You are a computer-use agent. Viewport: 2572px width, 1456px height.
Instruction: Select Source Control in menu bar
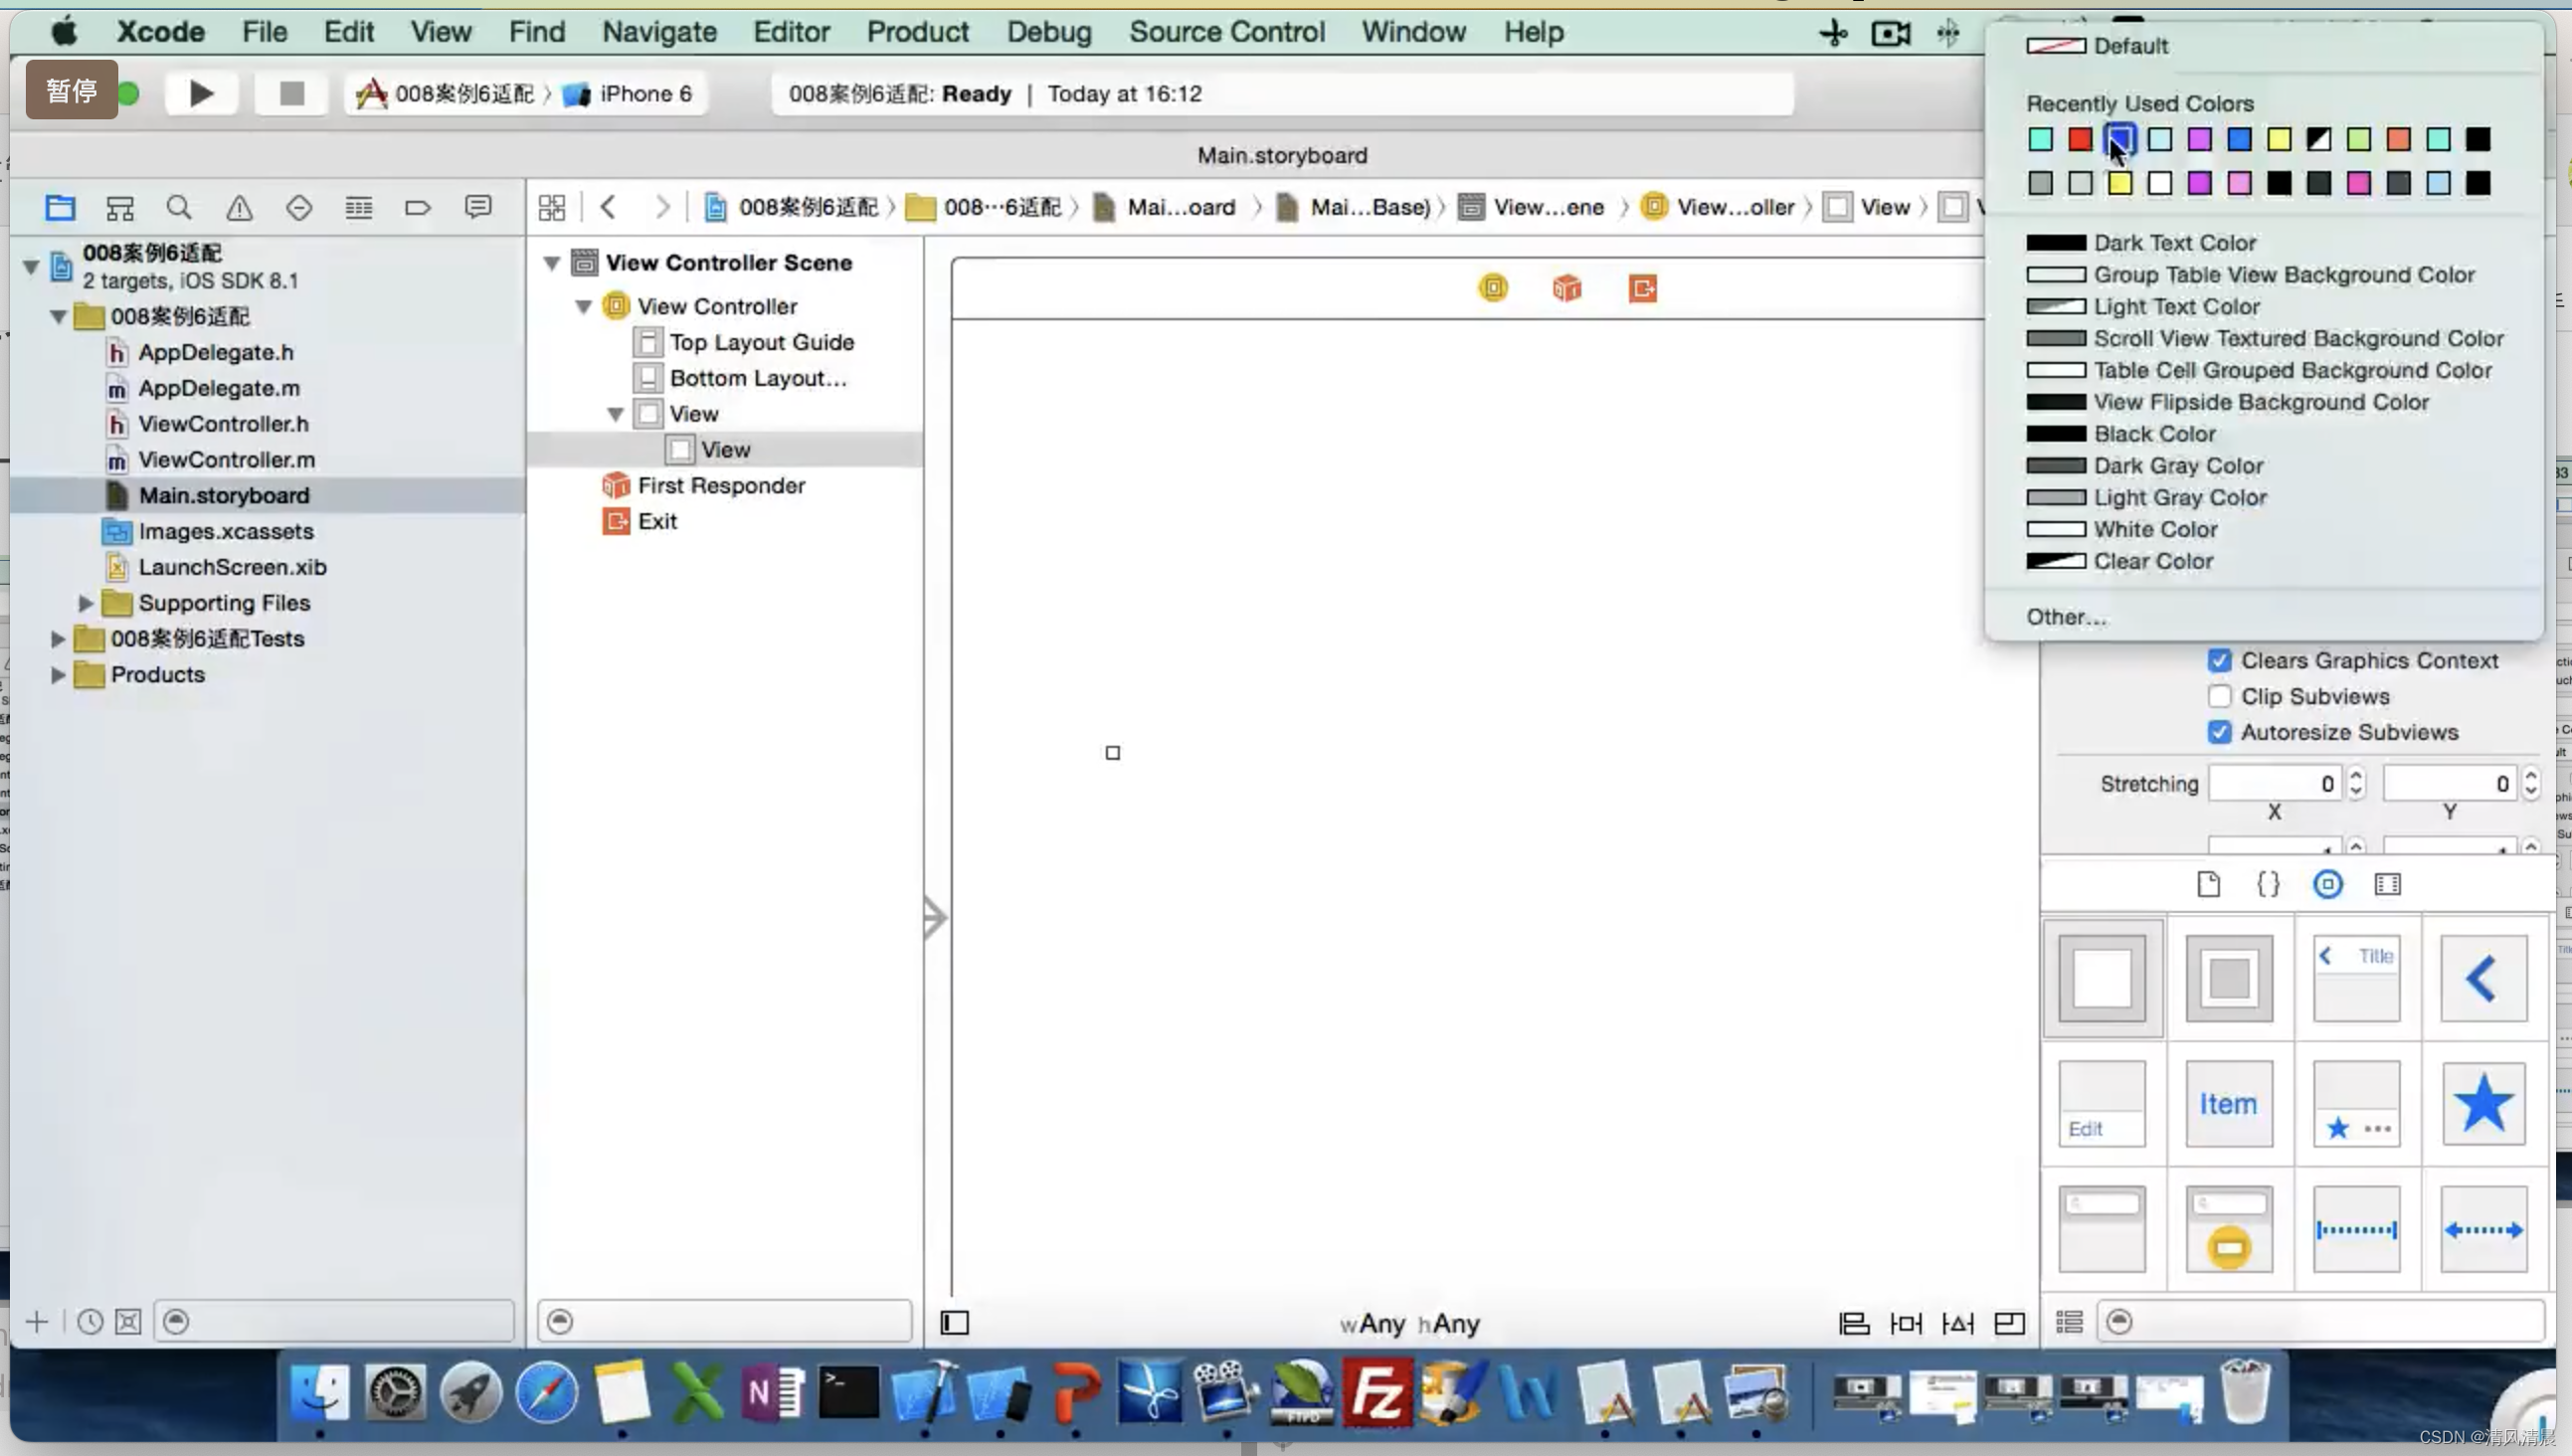(x=1226, y=32)
